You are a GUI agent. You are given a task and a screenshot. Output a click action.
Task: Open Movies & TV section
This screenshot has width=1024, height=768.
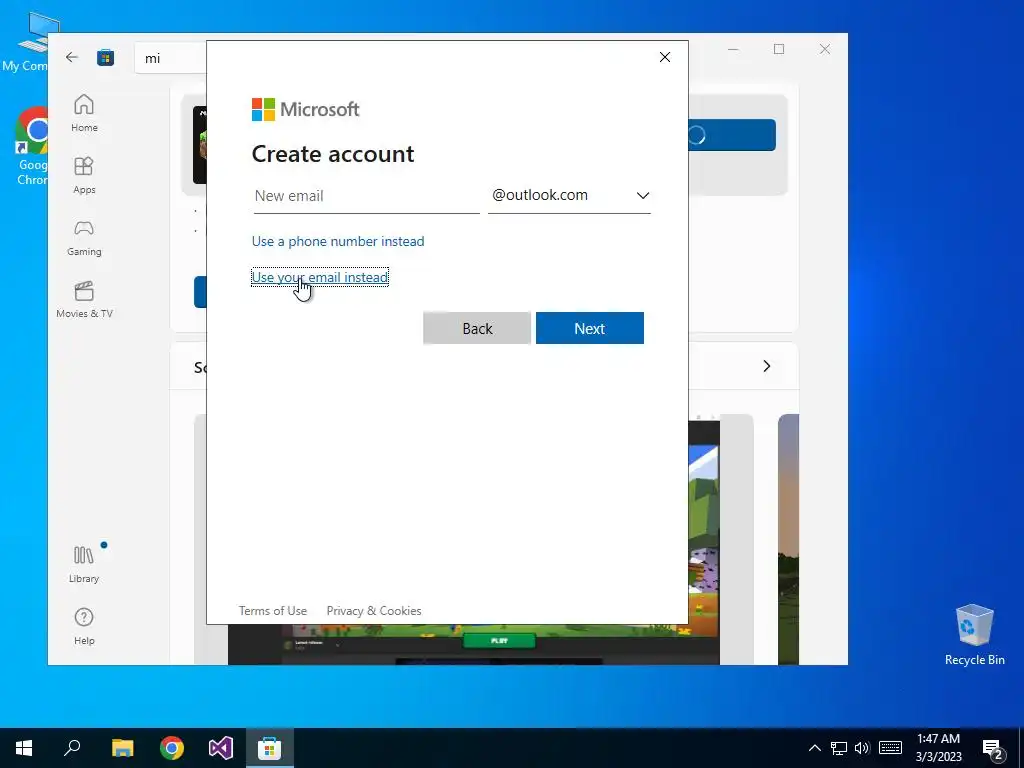(84, 300)
